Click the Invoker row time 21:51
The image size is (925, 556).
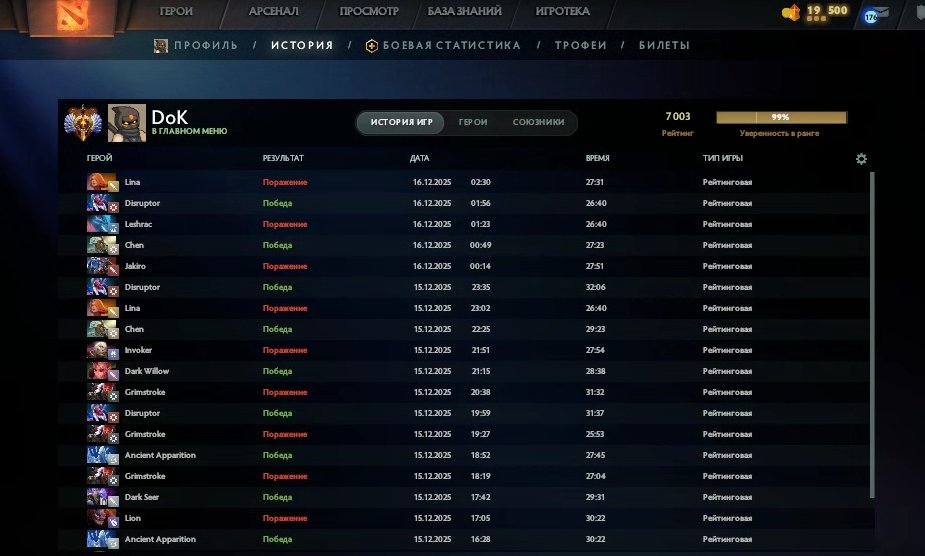(481, 350)
